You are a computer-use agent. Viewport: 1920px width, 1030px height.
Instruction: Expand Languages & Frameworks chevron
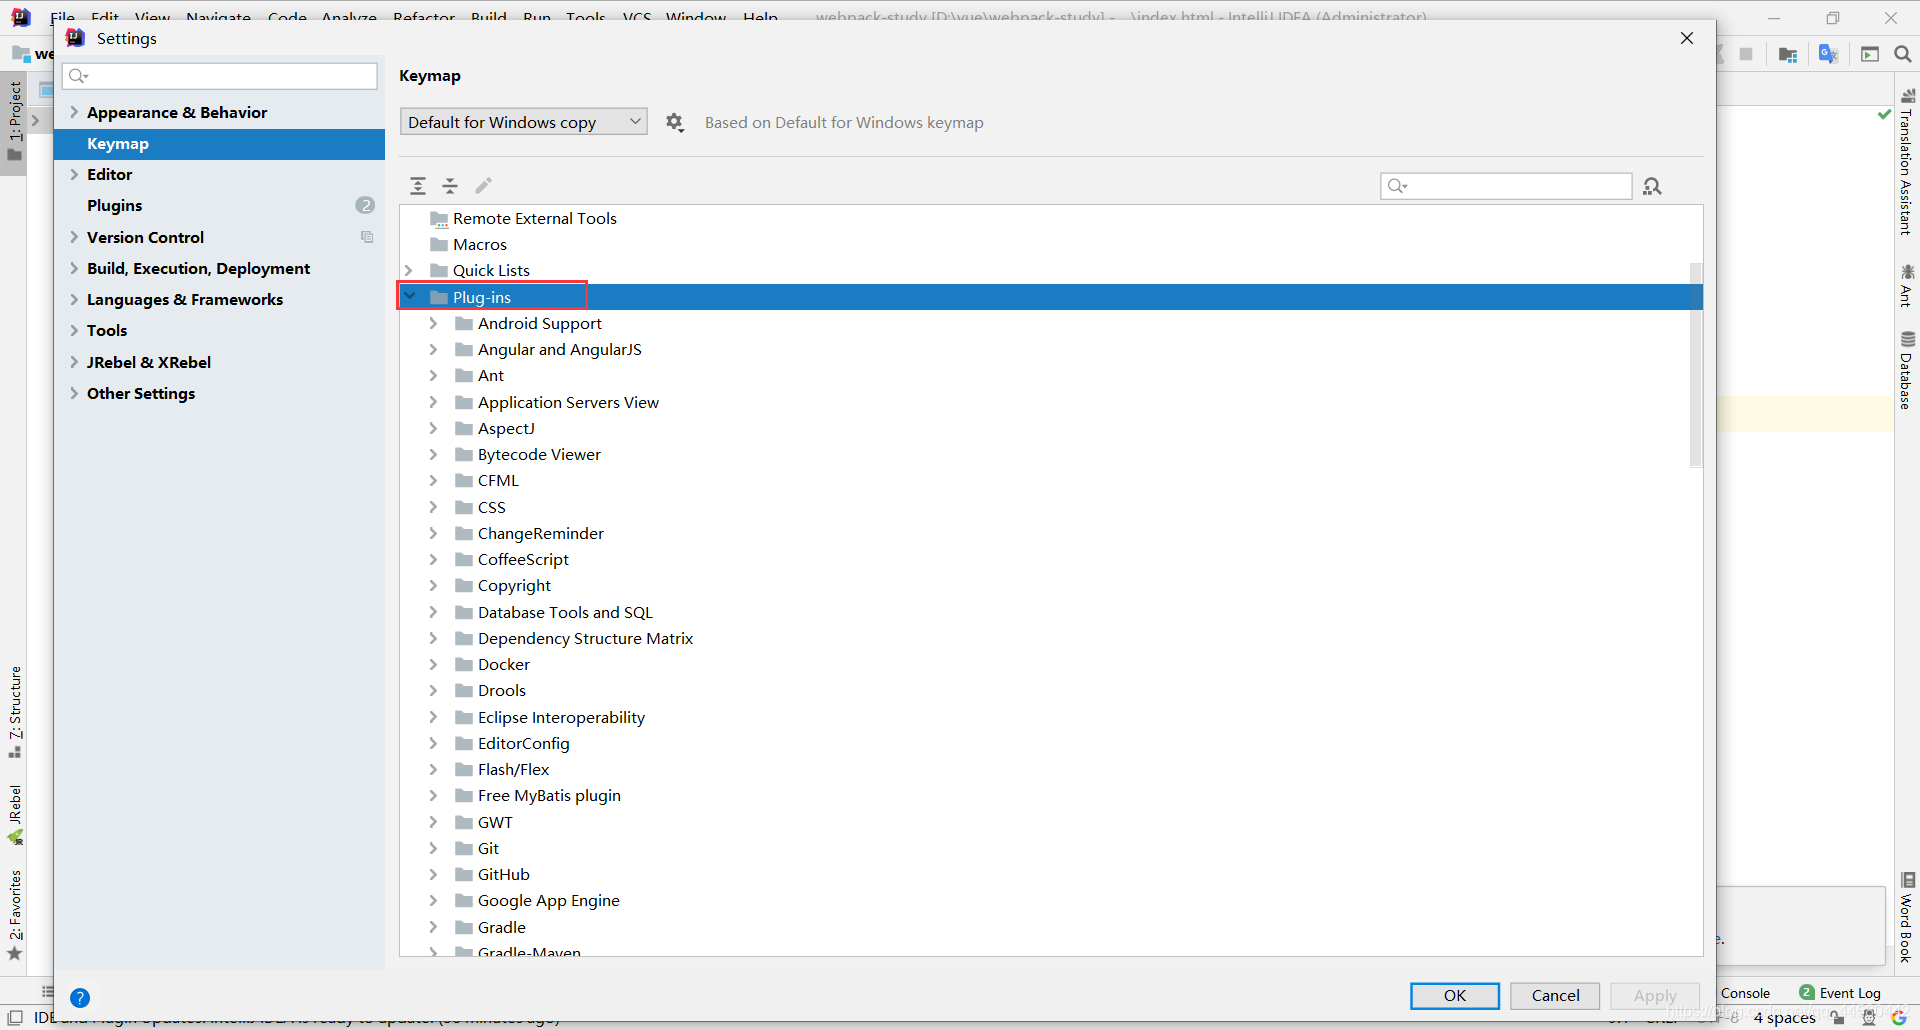pos(74,299)
